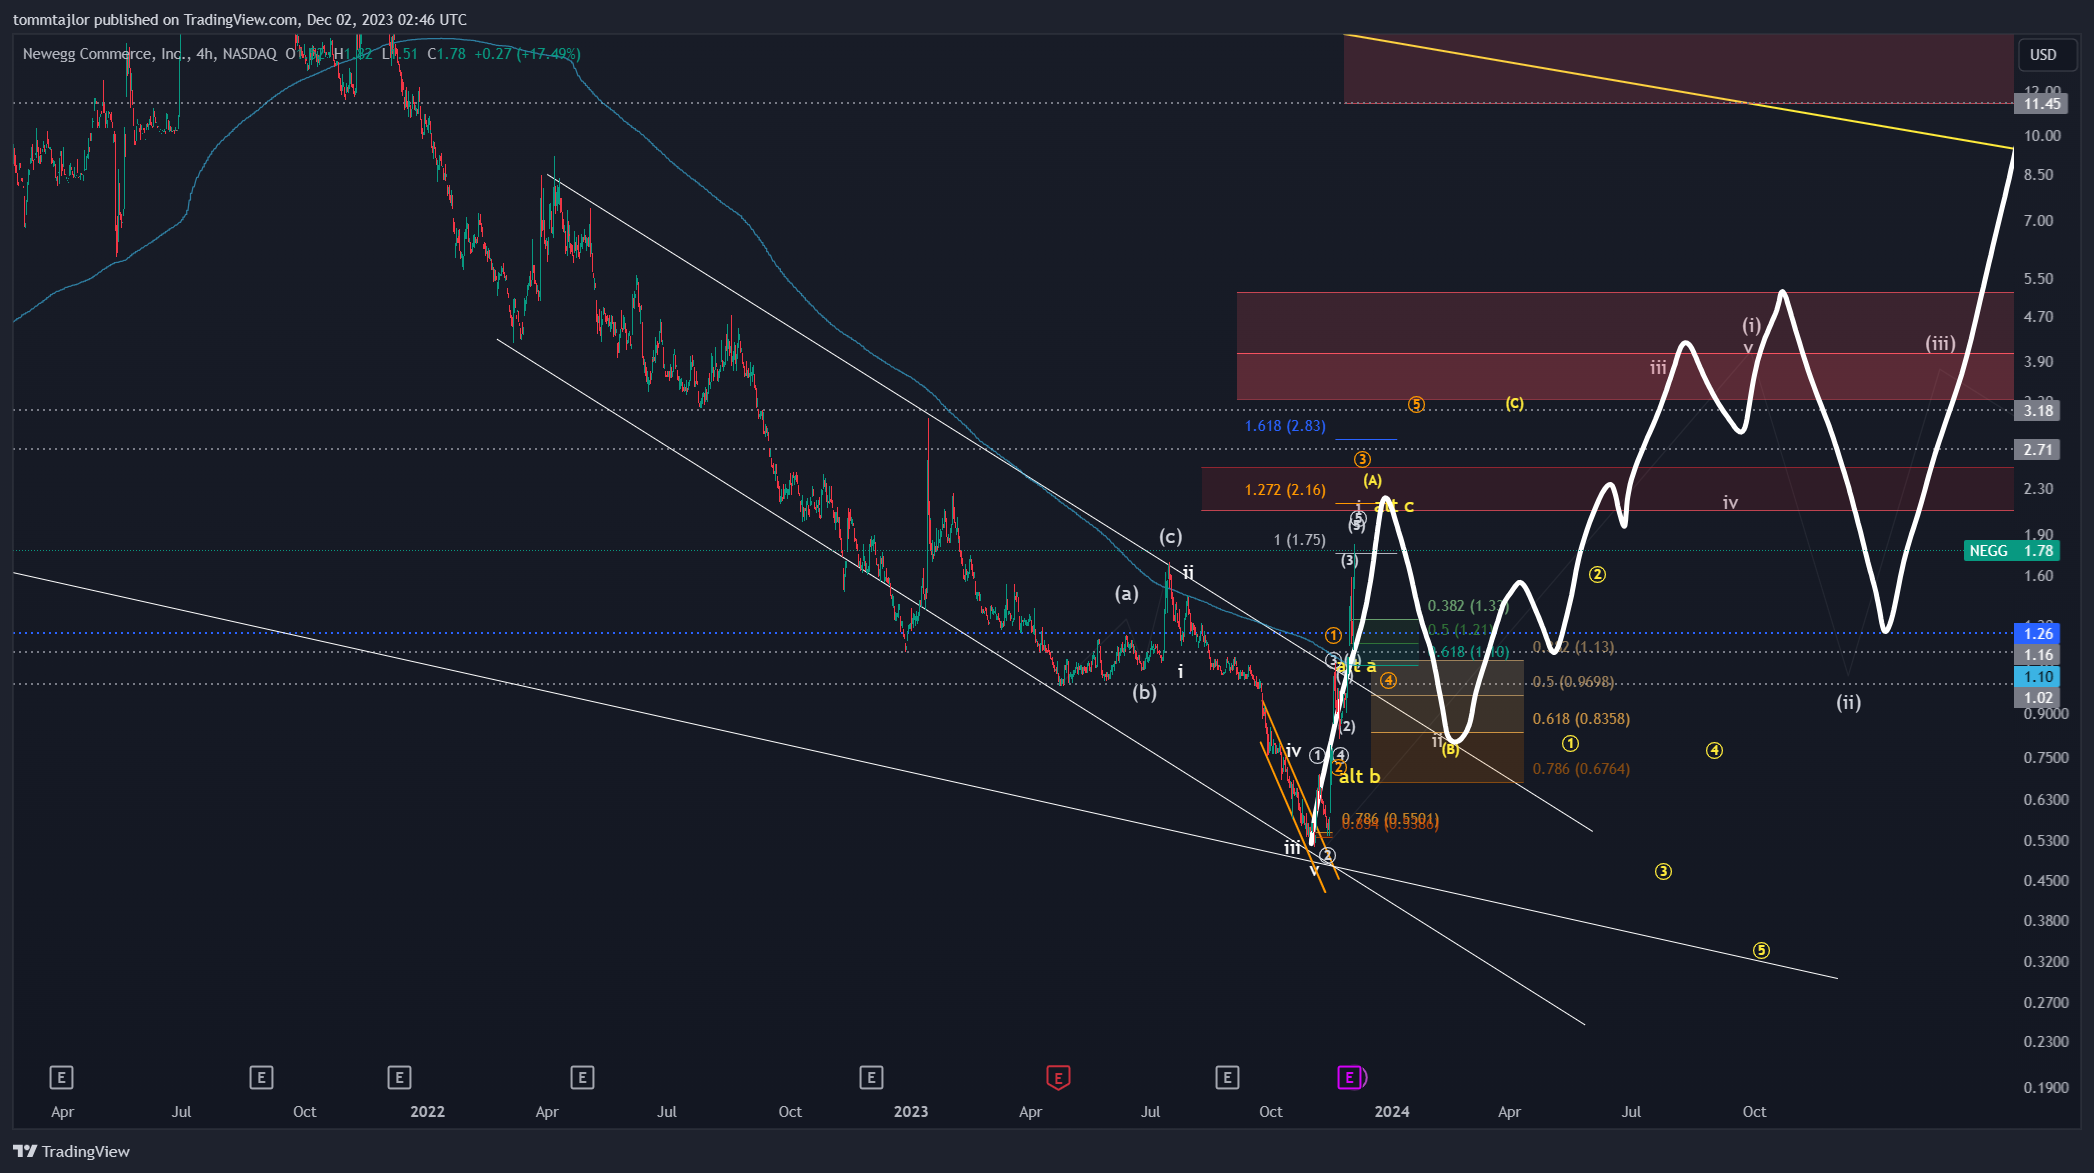
Task: Click the '(iii)' wave label
Action: pos(1941,344)
